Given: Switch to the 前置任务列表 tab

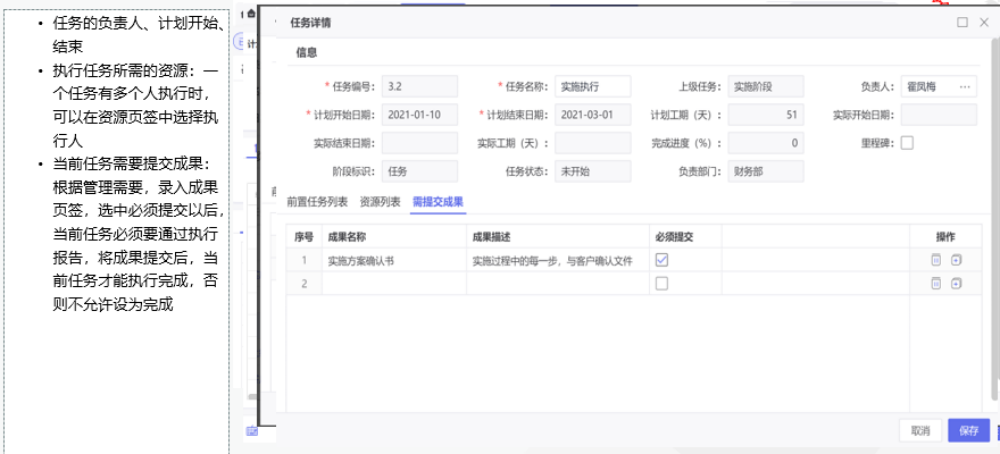Looking at the screenshot, I should click(318, 201).
